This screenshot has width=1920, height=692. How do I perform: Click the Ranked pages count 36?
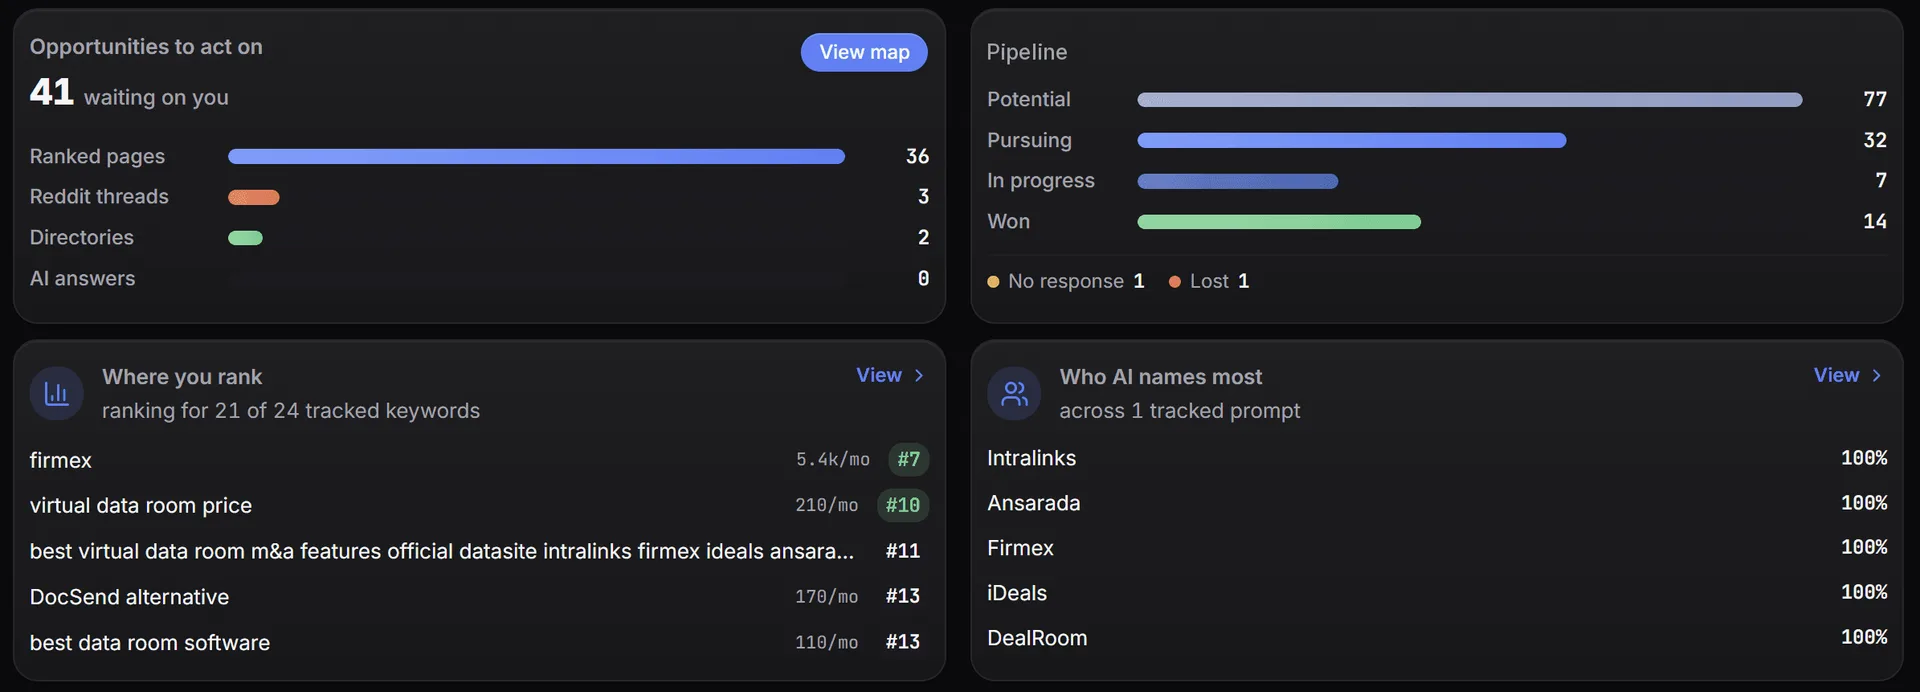pos(917,157)
